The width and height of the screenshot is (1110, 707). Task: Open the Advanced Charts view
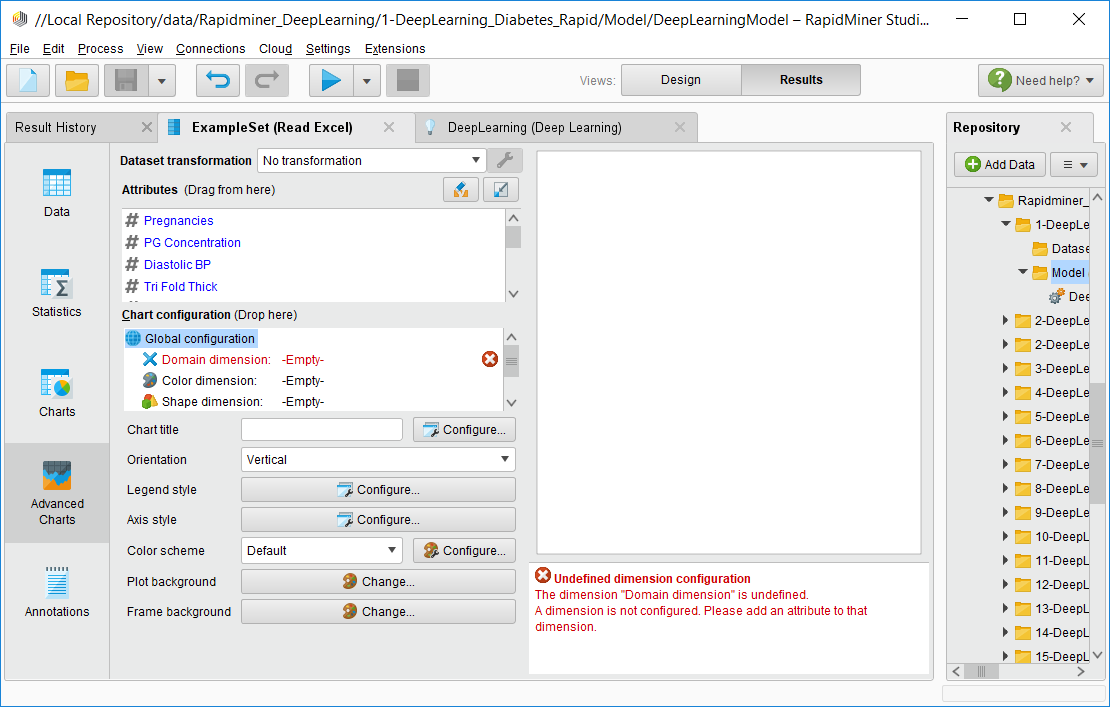(57, 493)
